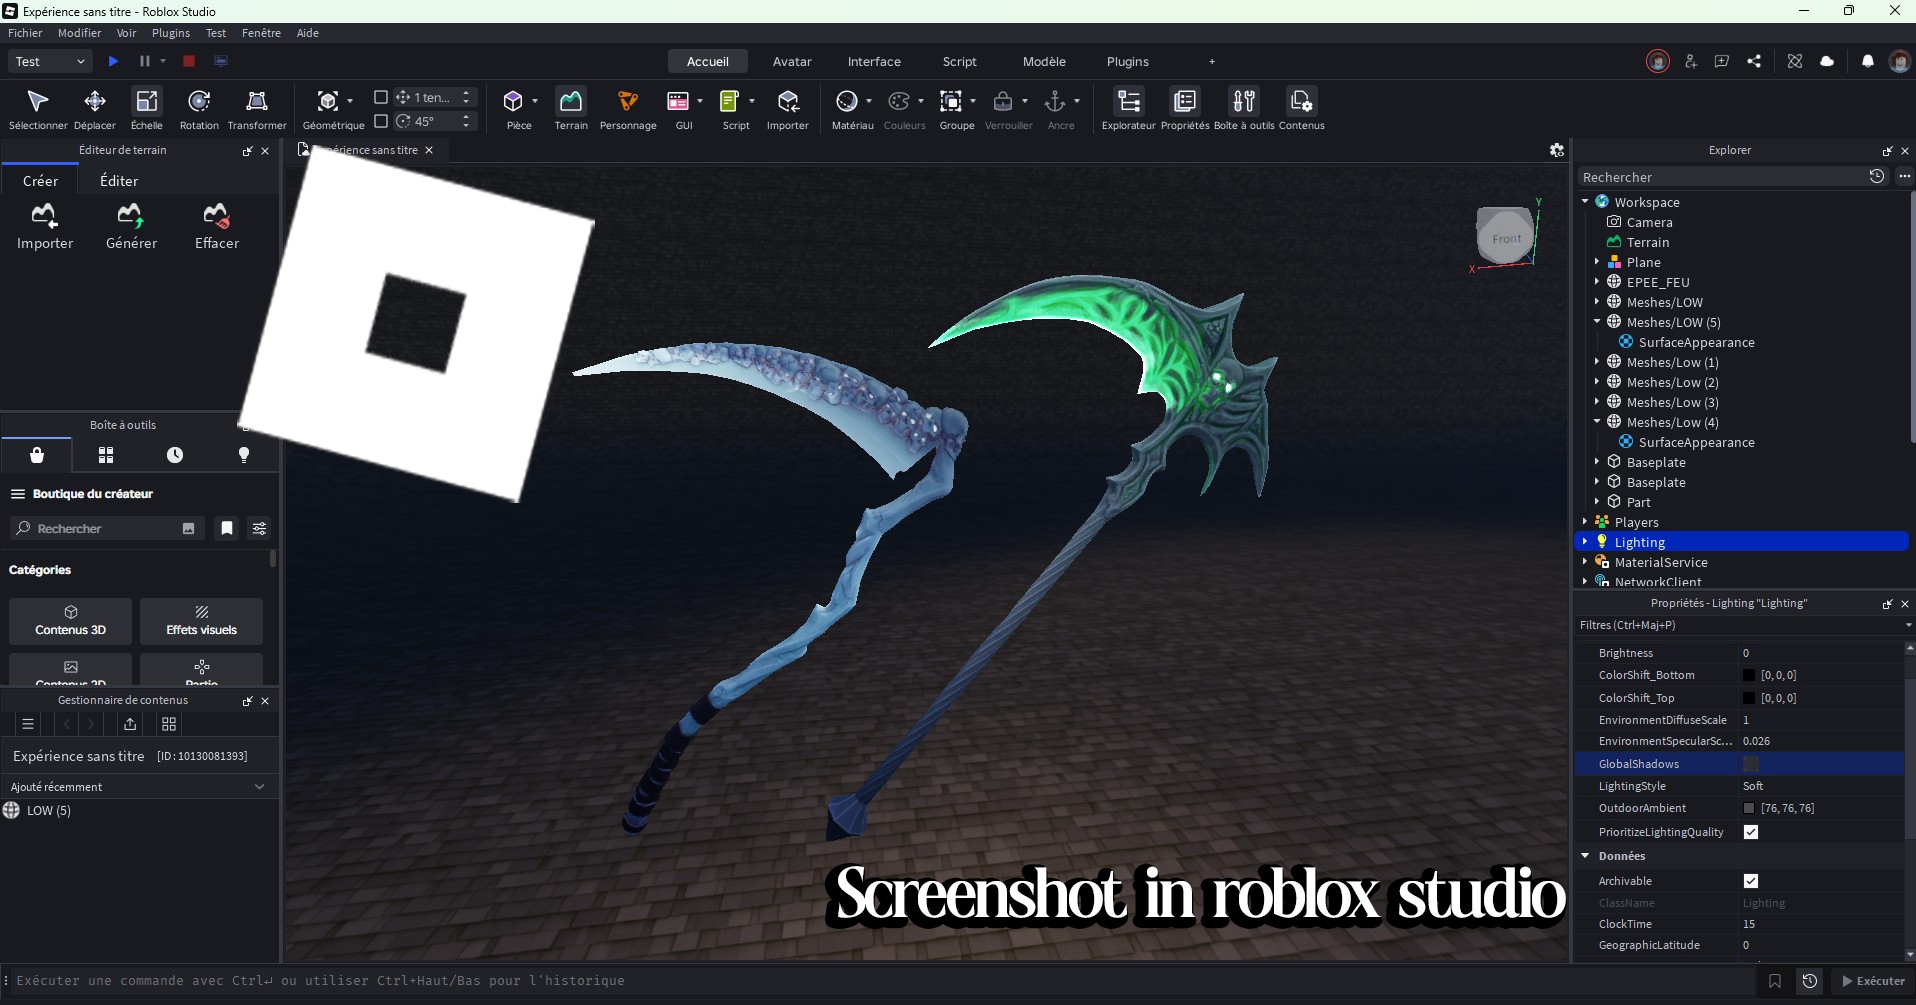Open the Importer 3D tool
This screenshot has width=1916, height=1005.
[x=788, y=109]
